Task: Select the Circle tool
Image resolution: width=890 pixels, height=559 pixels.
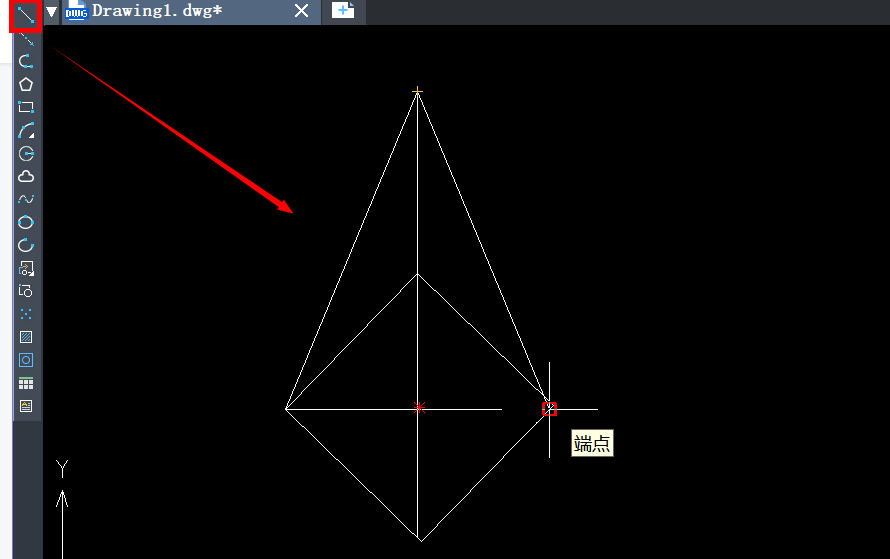Action: pyautogui.click(x=26, y=153)
